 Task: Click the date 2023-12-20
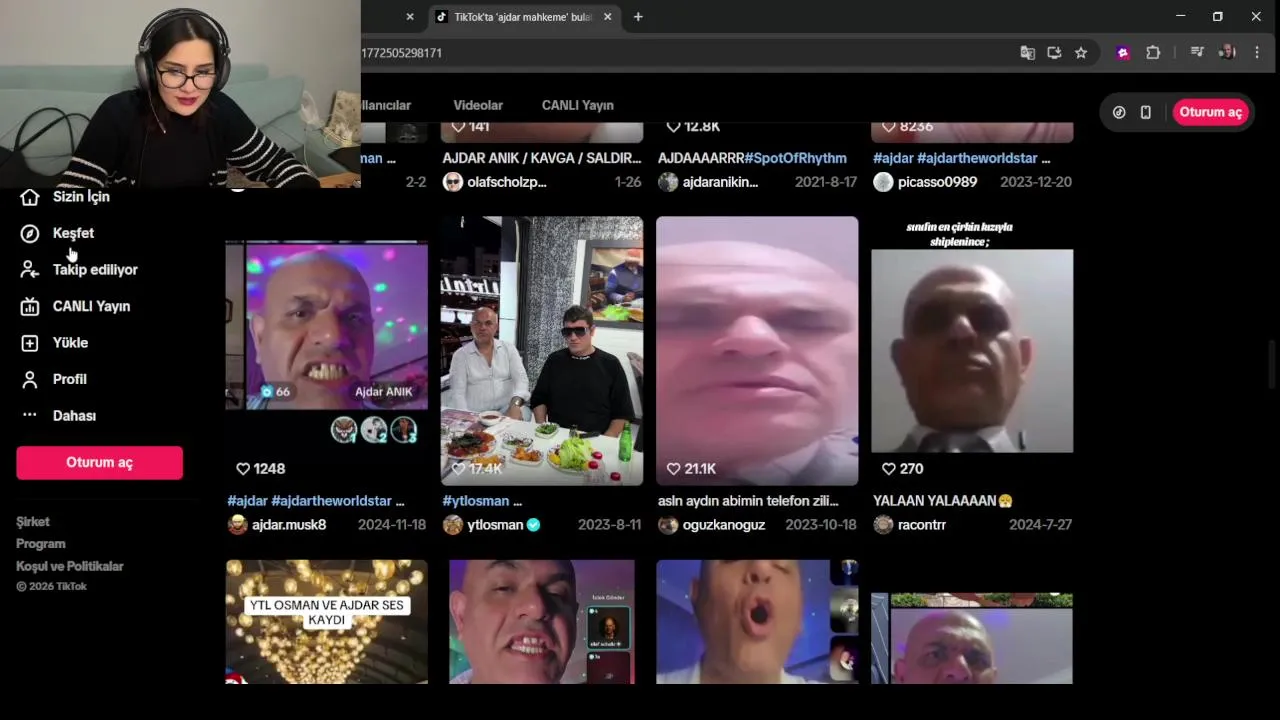1035,182
